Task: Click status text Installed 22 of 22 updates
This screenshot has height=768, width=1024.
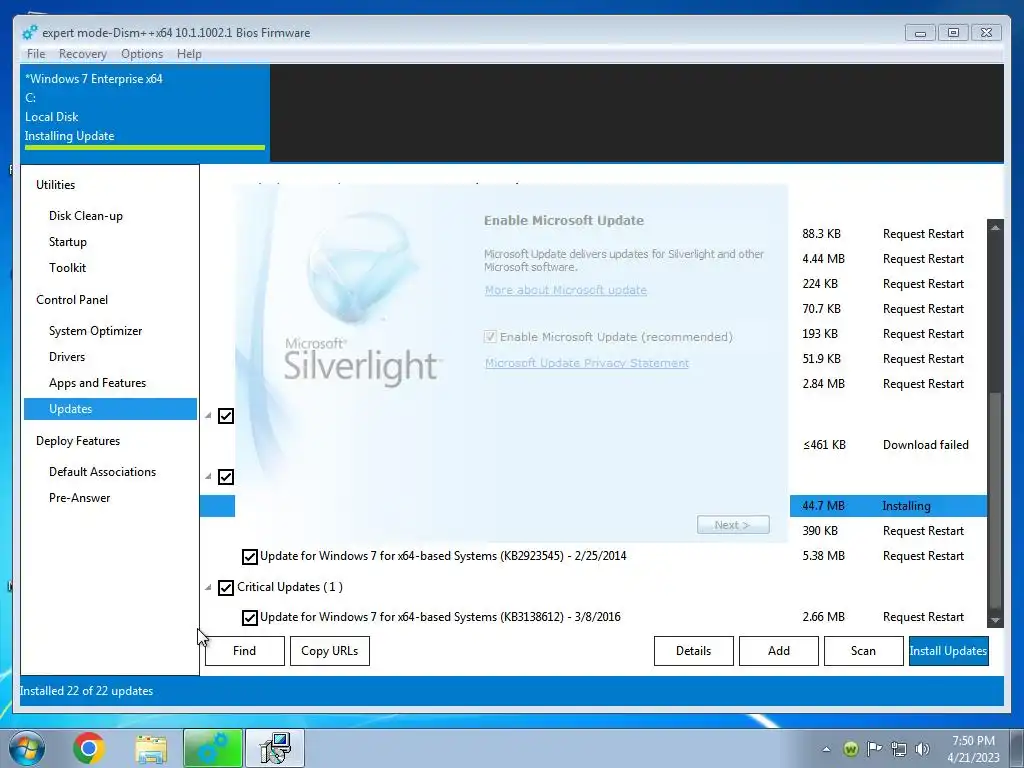Action: tap(86, 691)
